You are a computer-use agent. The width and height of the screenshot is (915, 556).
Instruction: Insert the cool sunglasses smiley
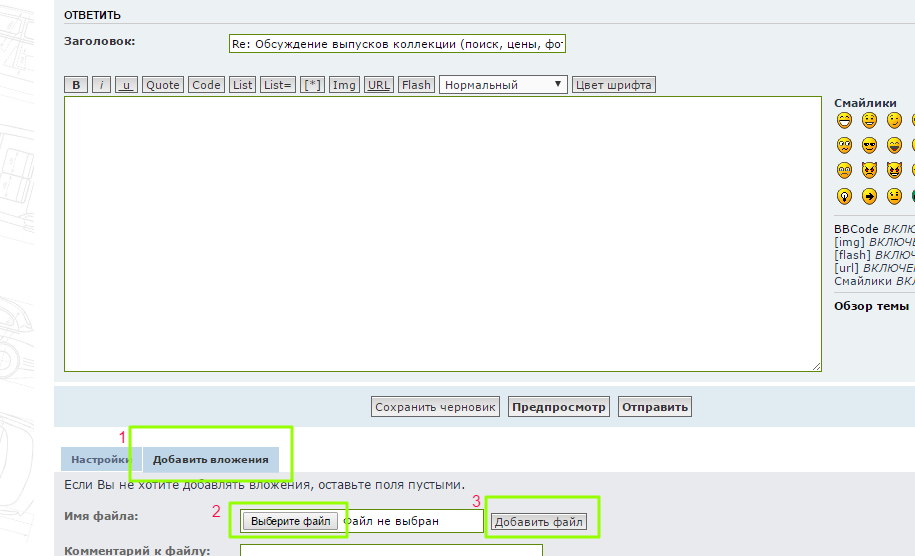pos(869,145)
